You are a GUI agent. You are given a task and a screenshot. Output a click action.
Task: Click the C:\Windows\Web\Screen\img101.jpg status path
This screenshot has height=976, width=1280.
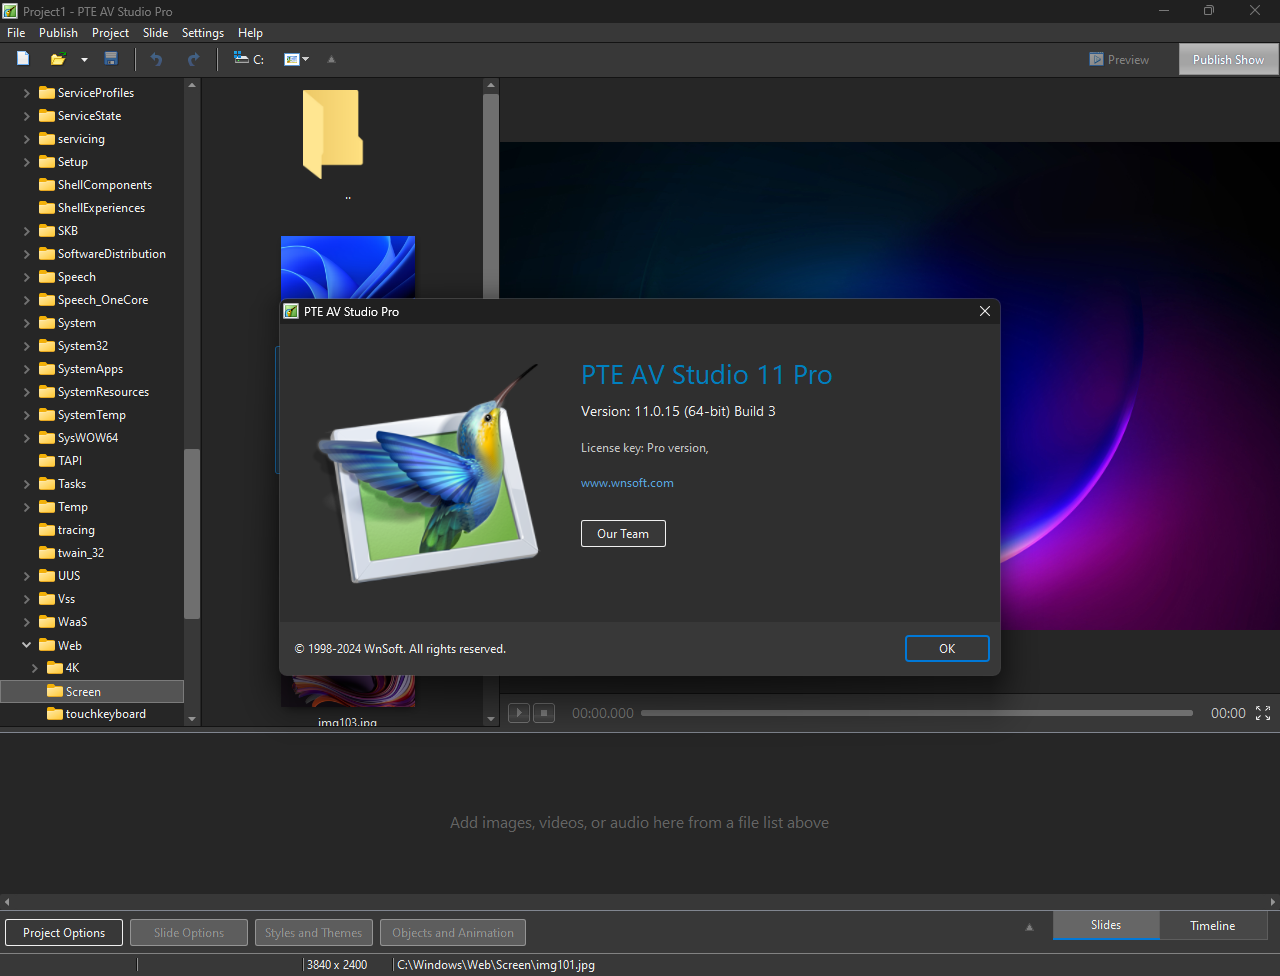tap(496, 965)
